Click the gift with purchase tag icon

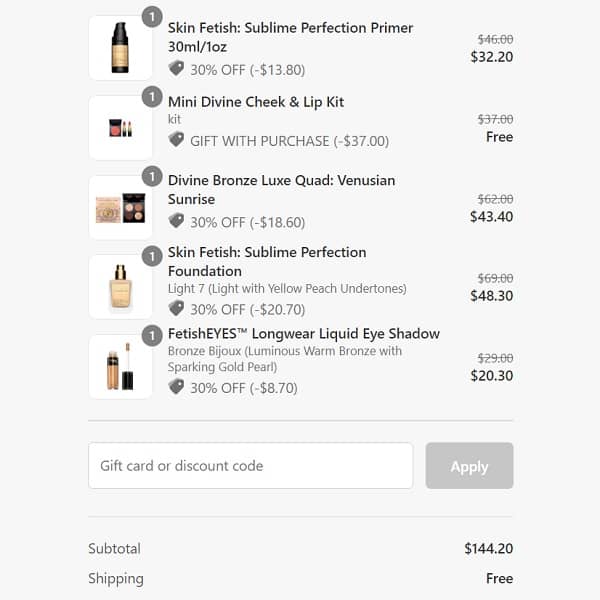point(177,140)
